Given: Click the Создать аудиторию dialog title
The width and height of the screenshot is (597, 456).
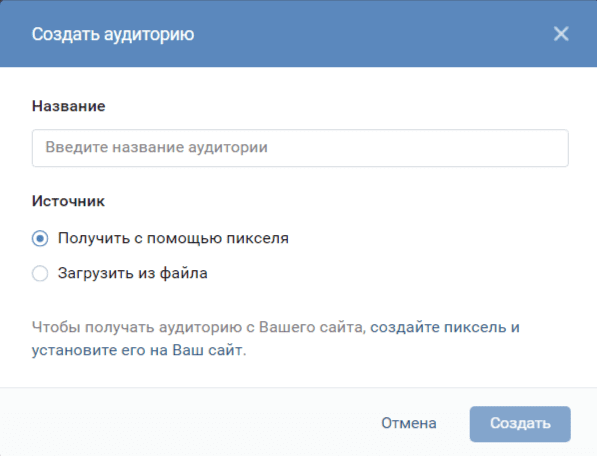Looking at the screenshot, I should click(113, 34).
